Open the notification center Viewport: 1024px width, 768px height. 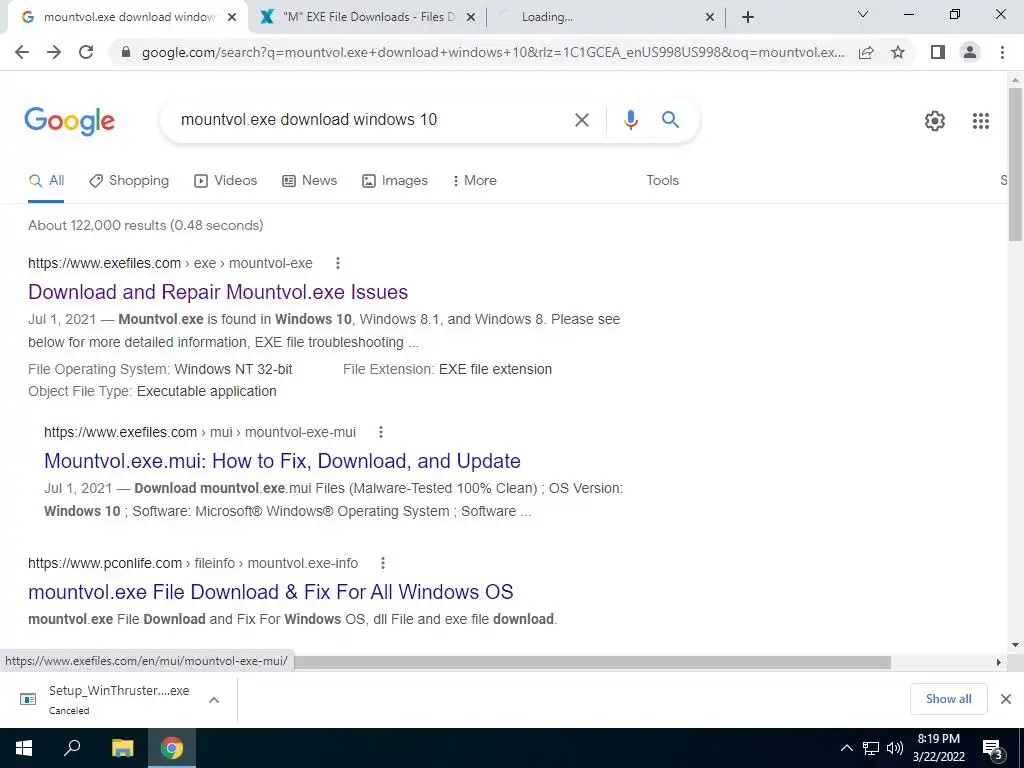tap(993, 748)
